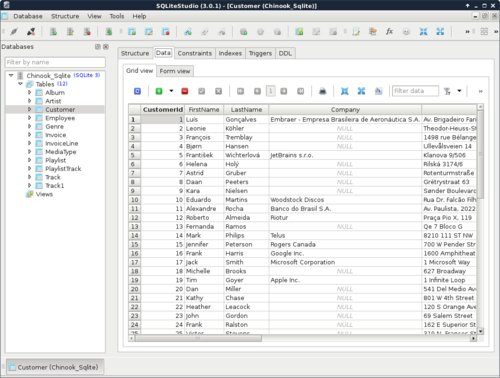500x378 pixels.
Task: Select the Woodstock Discos company cell
Action: [x=345, y=200]
